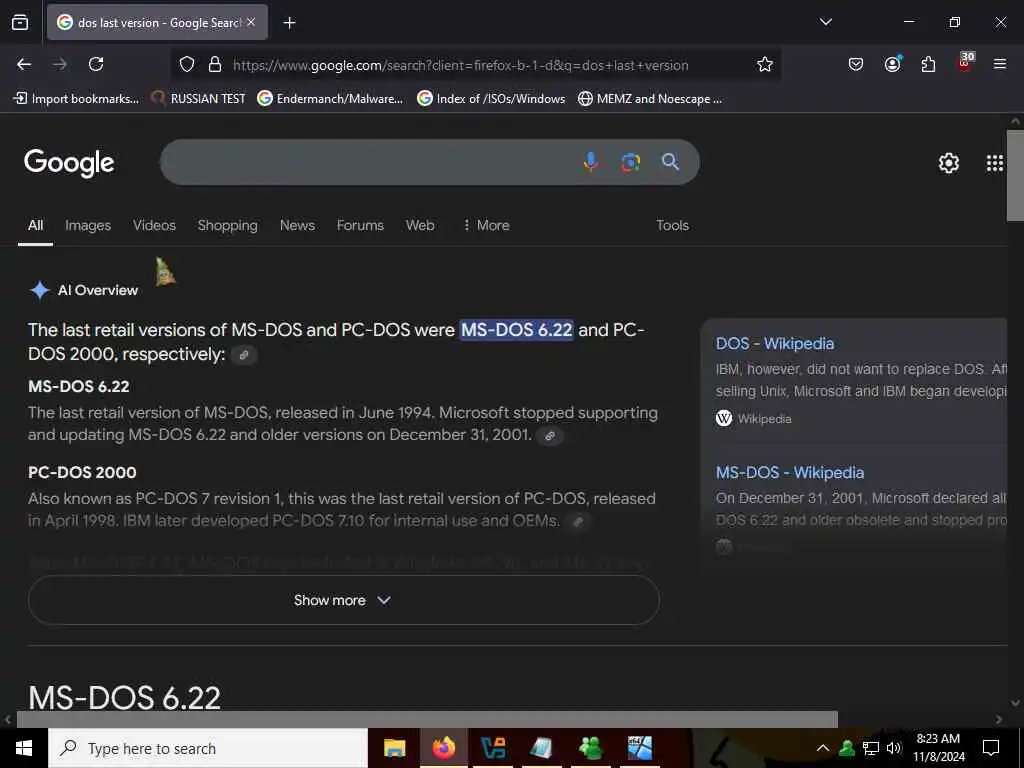Open the list all tabs chevron
Image resolution: width=1024 pixels, height=768 pixels.
825,22
